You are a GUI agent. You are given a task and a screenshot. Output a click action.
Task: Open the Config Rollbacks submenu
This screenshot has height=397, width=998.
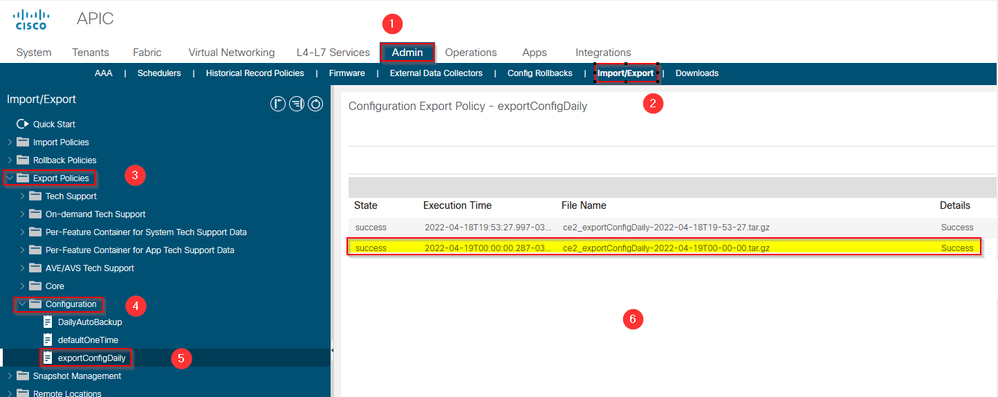[540, 73]
